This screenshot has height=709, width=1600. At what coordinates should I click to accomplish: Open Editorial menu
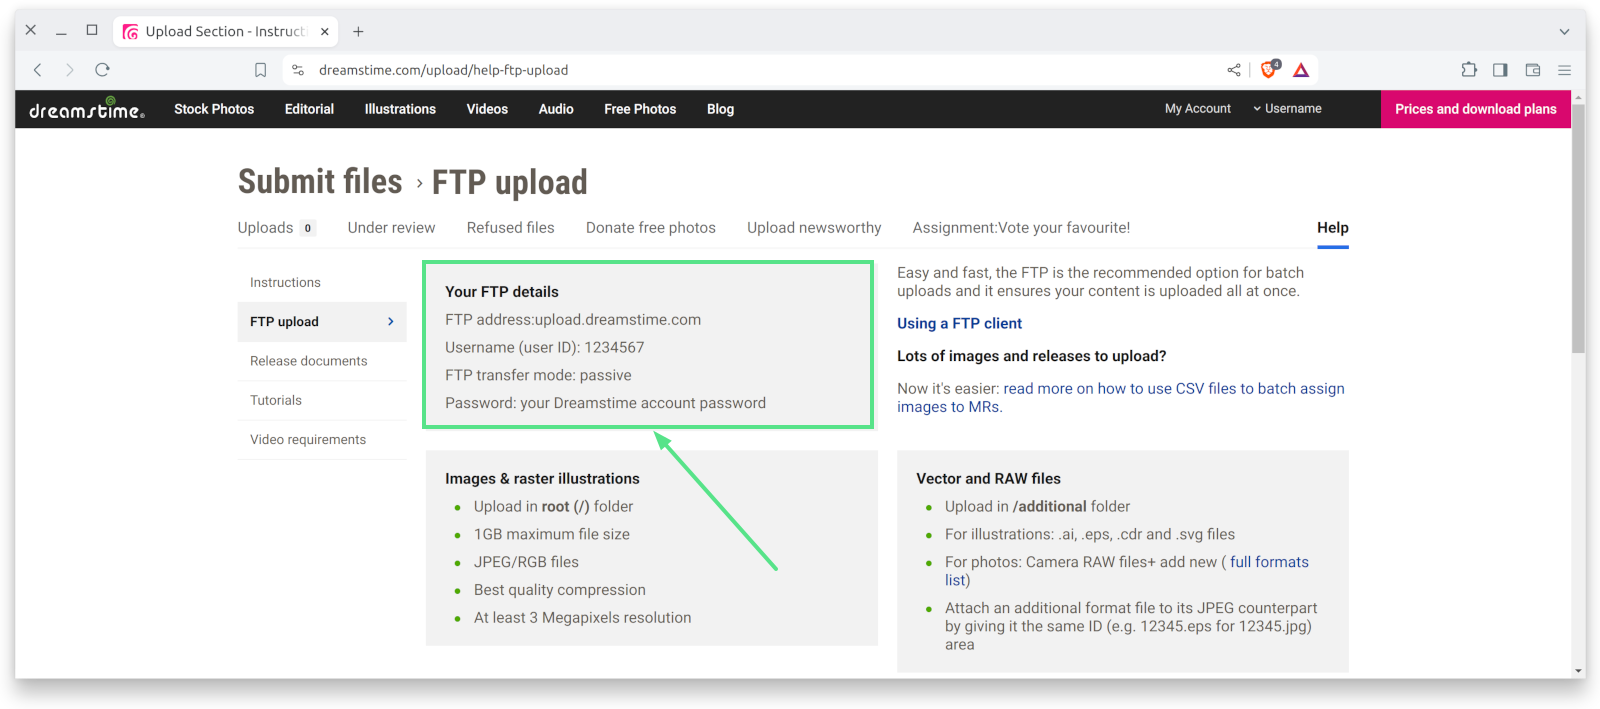309,109
